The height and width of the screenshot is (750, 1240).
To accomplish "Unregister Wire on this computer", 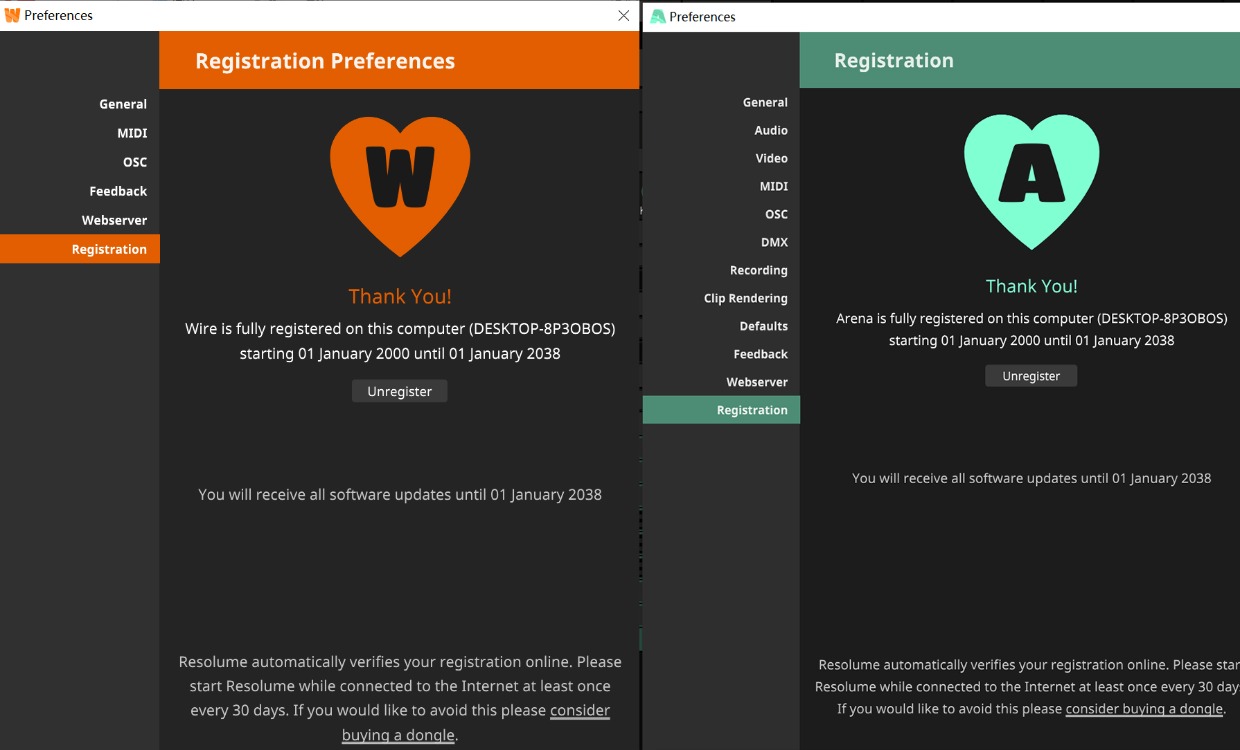I will click(x=399, y=391).
